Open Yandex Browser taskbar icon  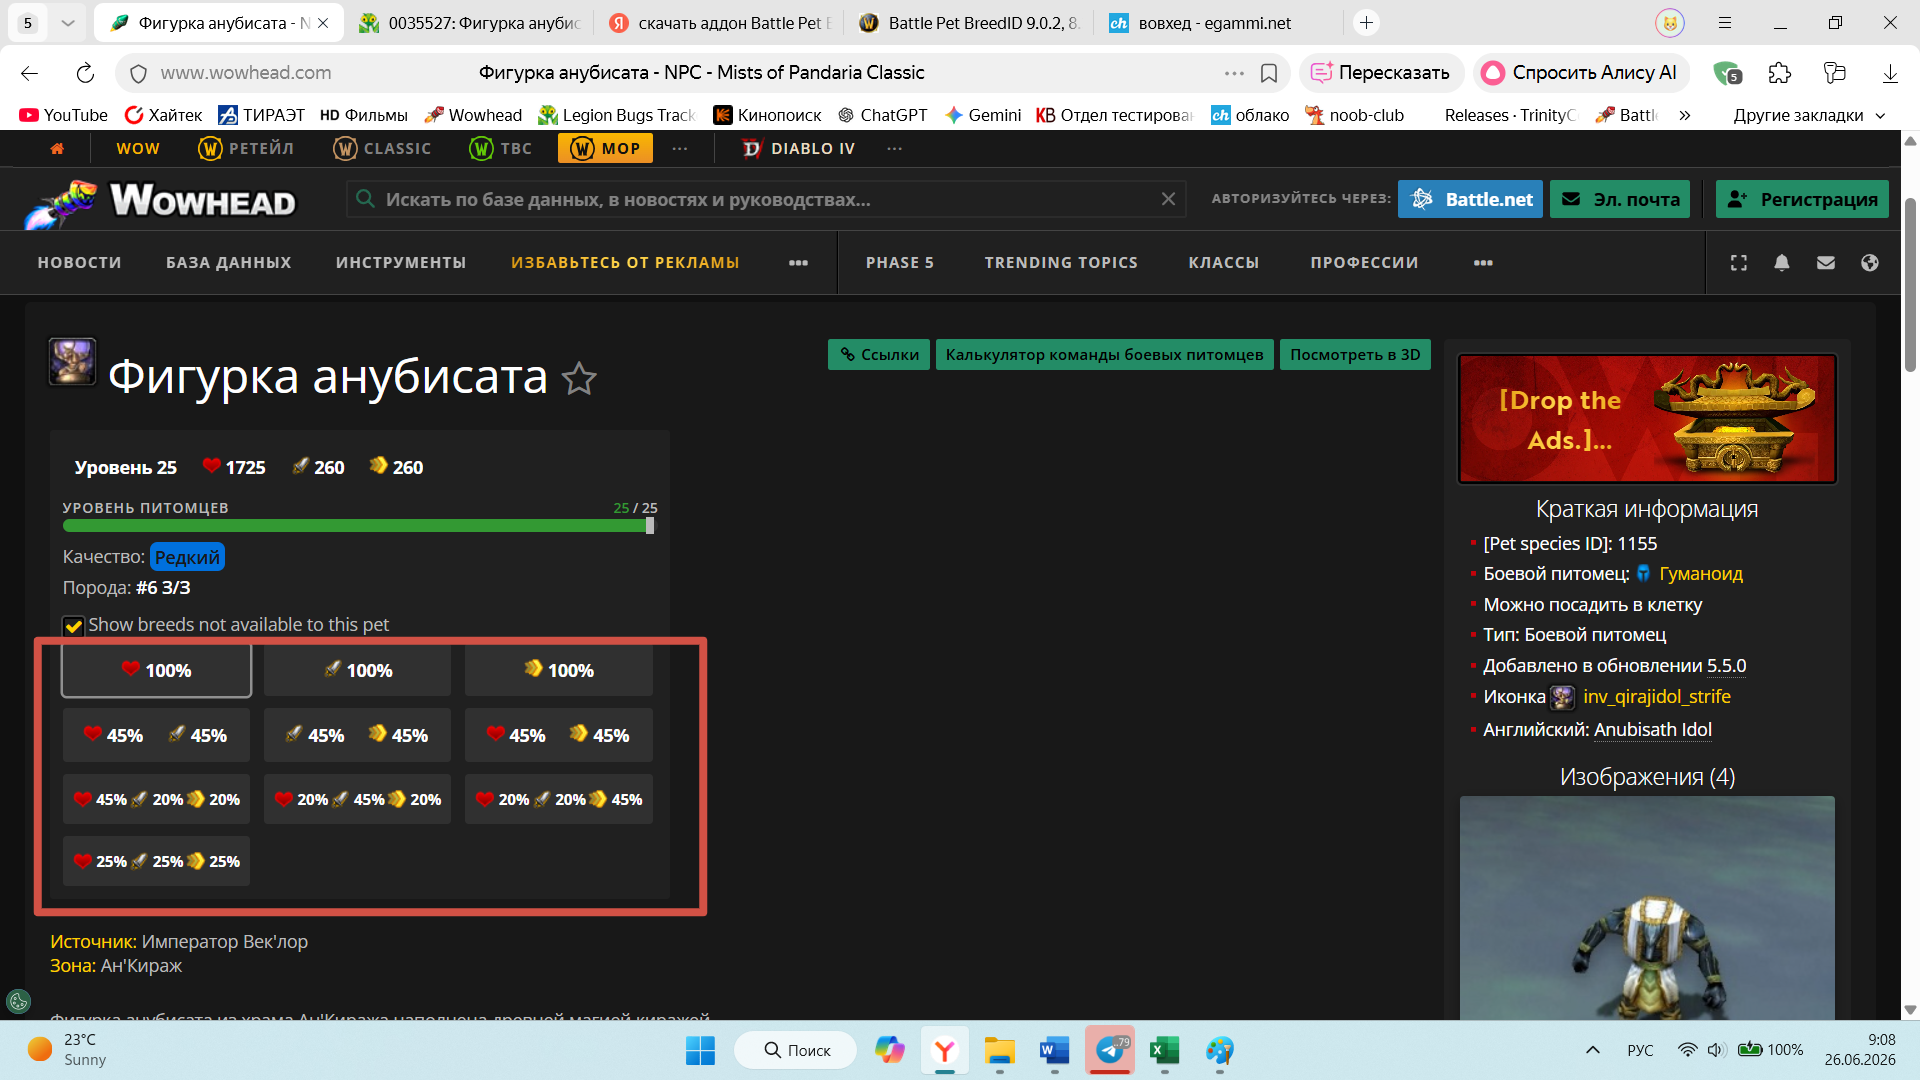pos(945,1050)
